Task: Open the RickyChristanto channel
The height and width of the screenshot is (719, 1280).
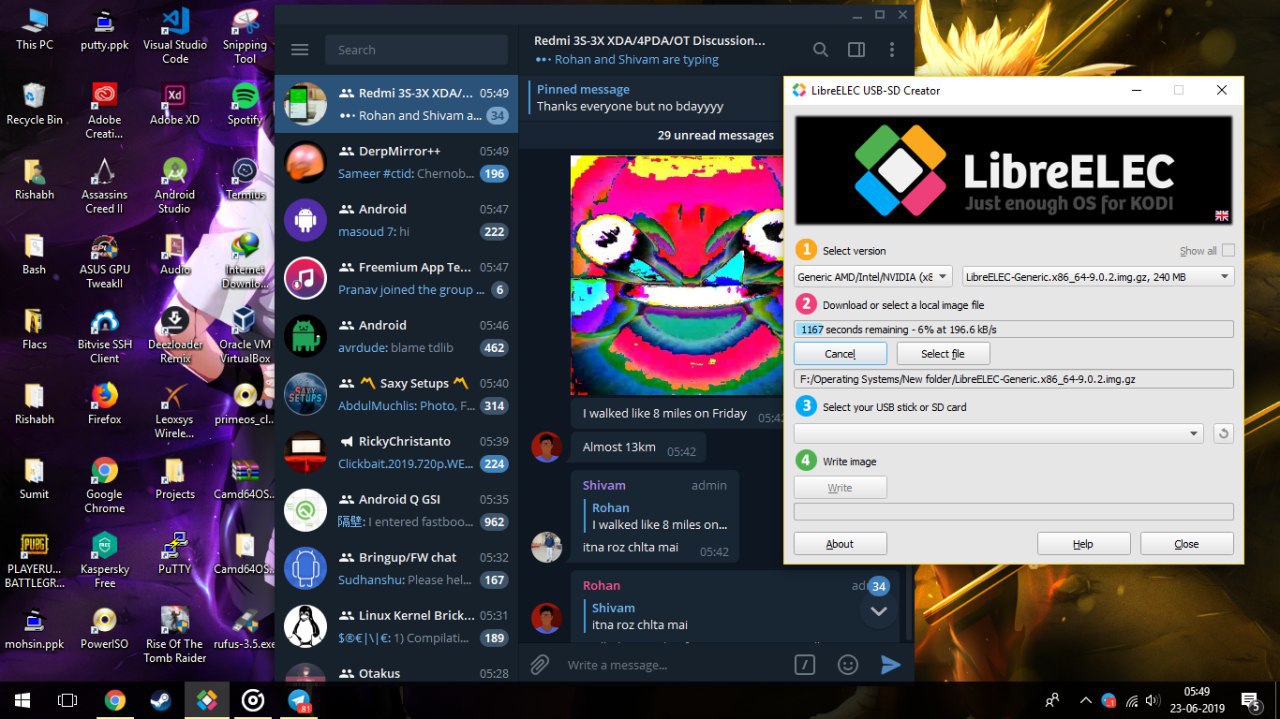Action: tap(396, 451)
